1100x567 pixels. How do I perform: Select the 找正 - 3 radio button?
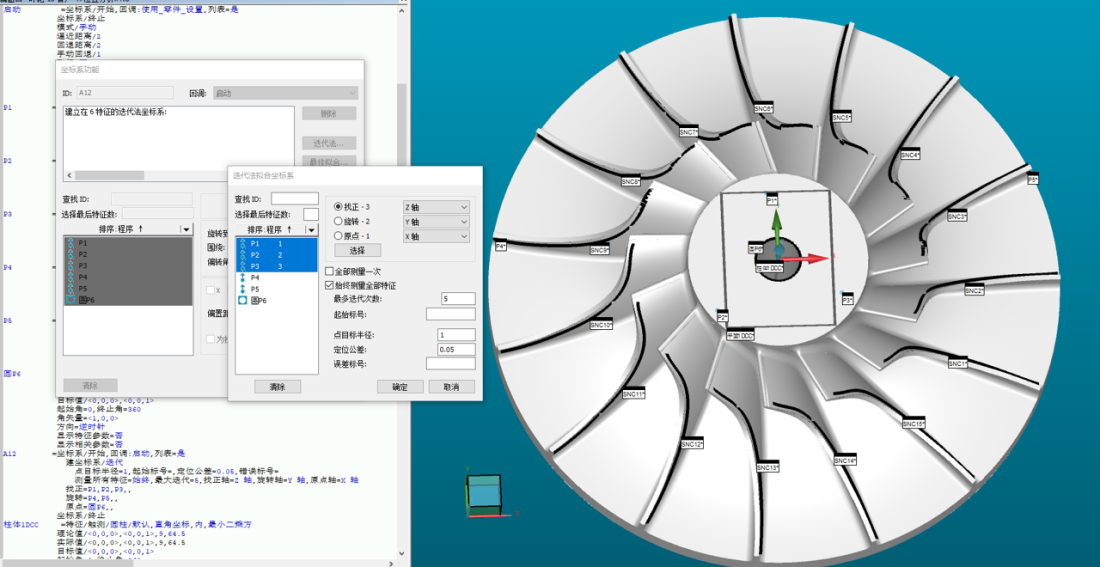tap(338, 207)
